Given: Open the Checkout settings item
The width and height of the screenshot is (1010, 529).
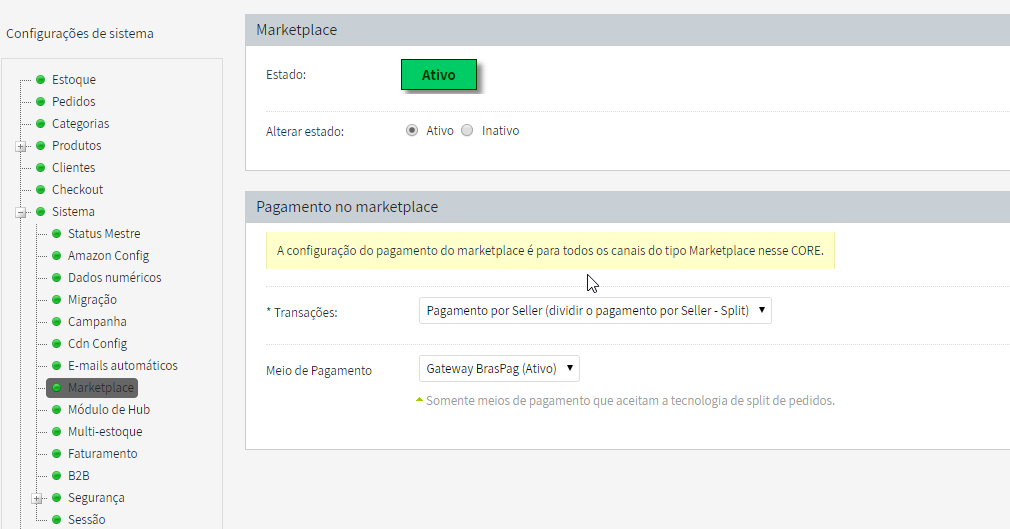Looking at the screenshot, I should pos(77,189).
